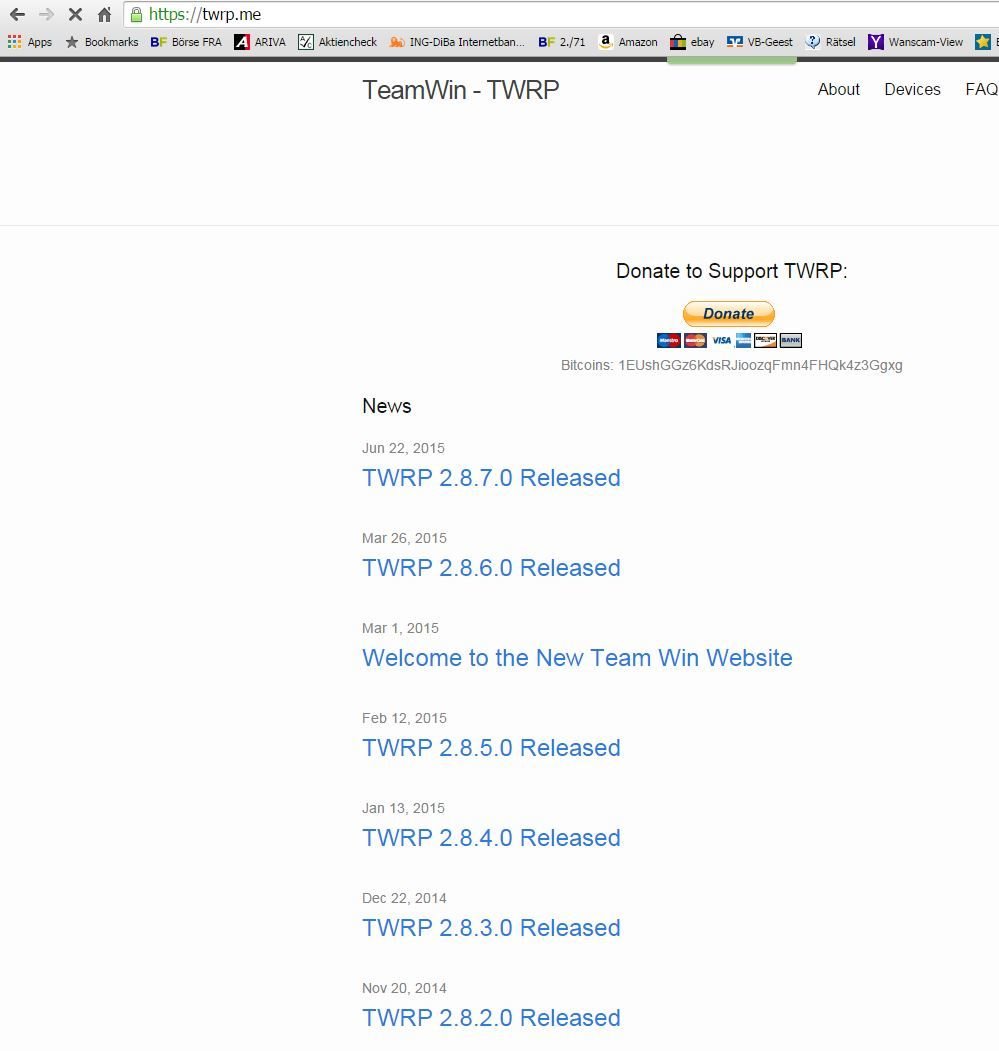Click the Nov 20, 2014 date text
The width and height of the screenshot is (999, 1051).
(x=404, y=988)
